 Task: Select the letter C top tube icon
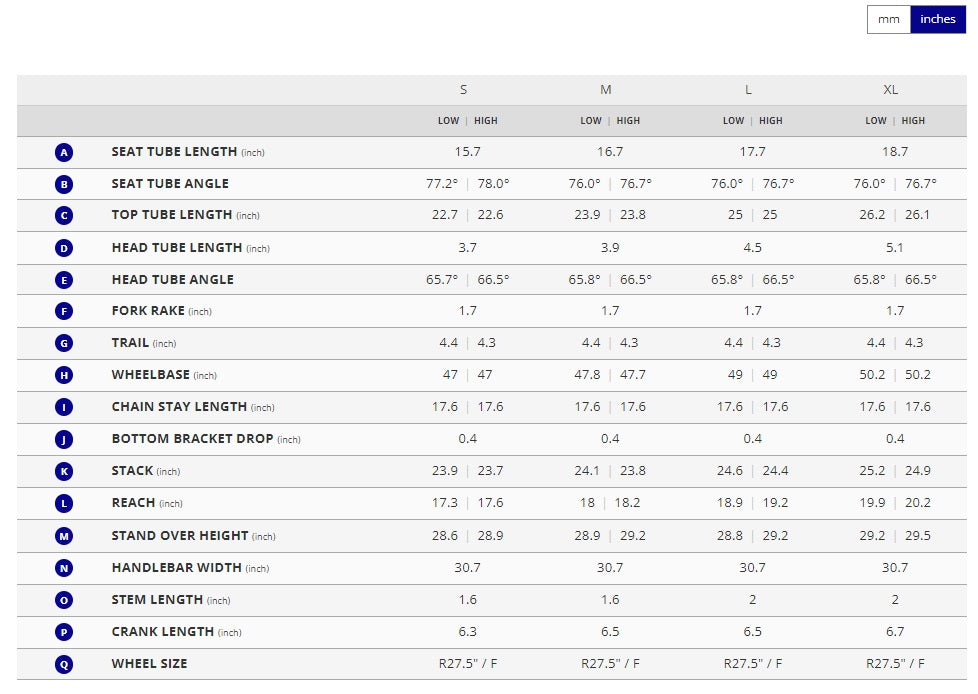(x=64, y=216)
